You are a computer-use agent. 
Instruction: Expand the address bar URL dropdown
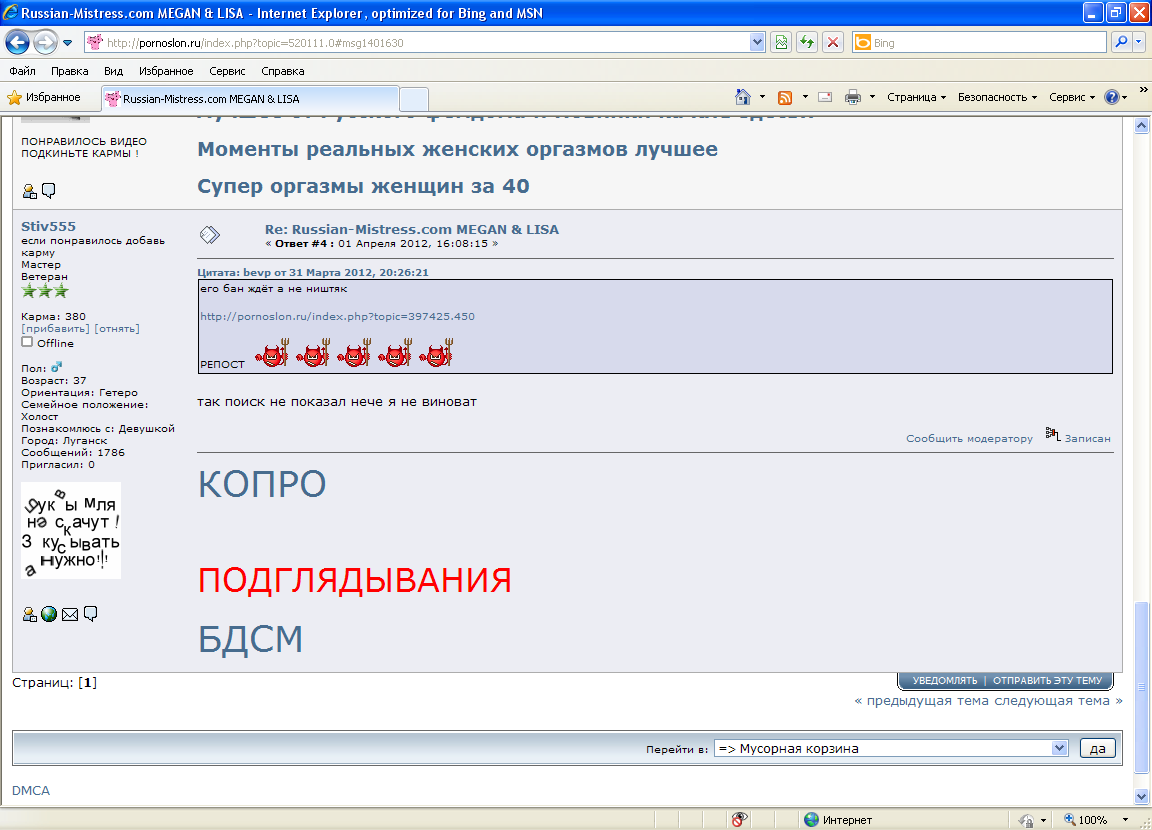click(x=757, y=43)
